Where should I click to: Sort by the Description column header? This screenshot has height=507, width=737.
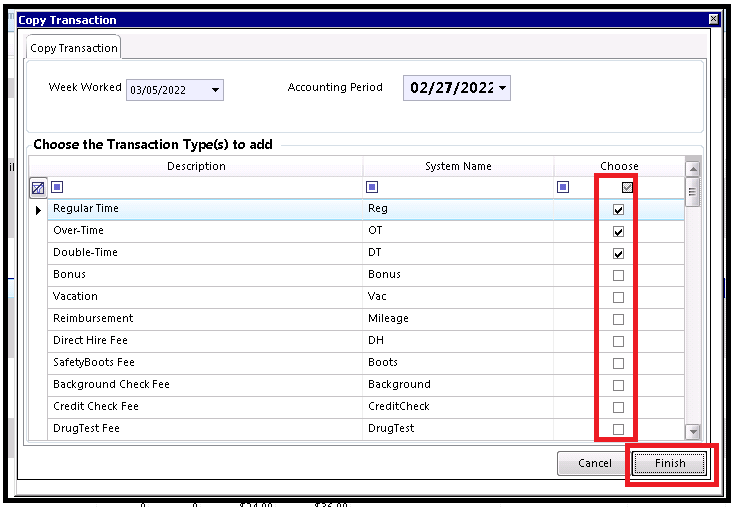[196, 166]
